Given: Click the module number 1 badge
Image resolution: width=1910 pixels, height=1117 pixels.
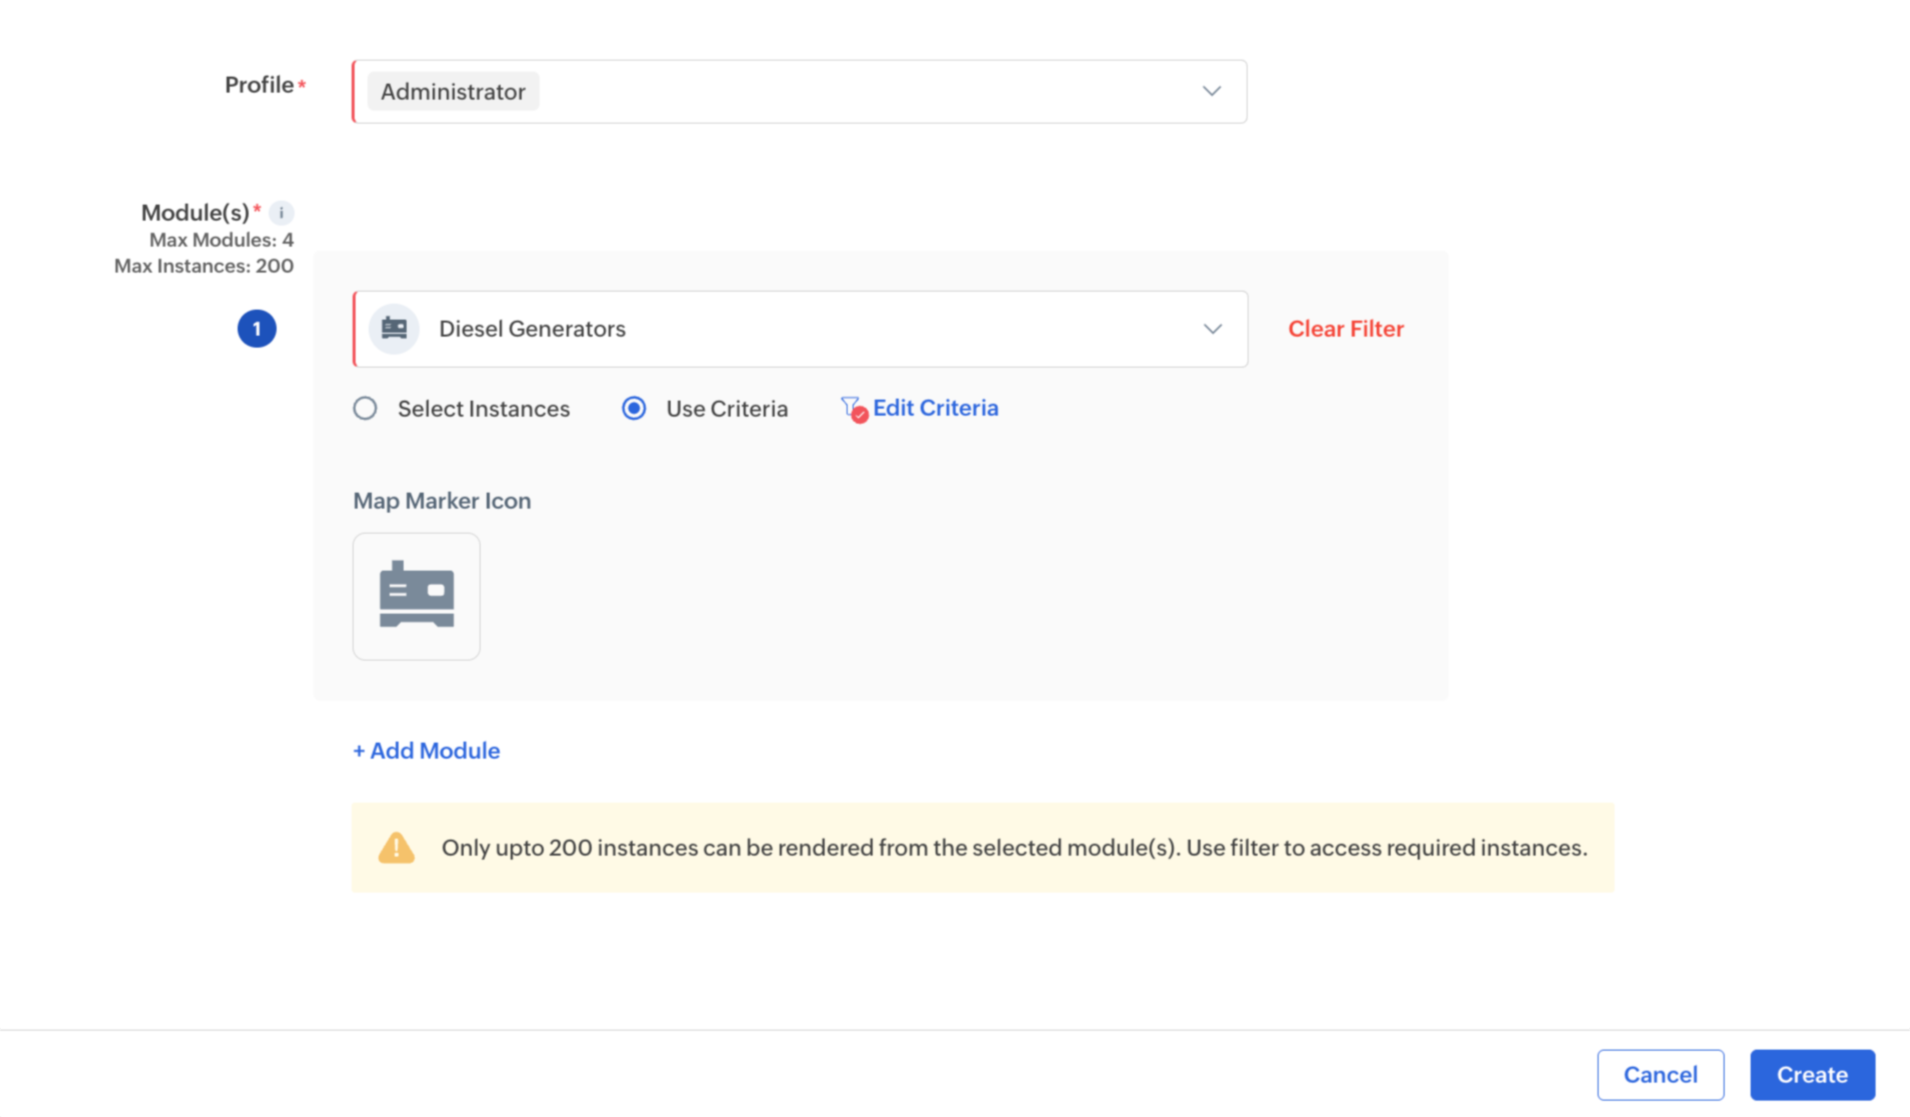Looking at the screenshot, I should tap(257, 329).
